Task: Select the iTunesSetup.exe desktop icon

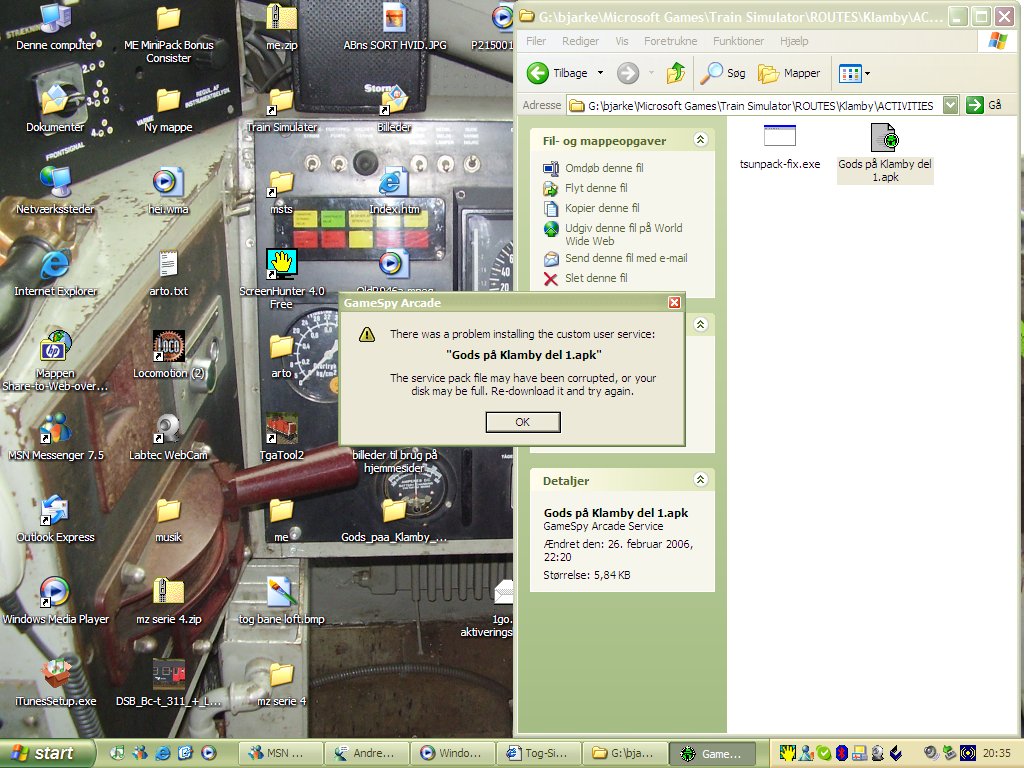Action: [x=56, y=683]
